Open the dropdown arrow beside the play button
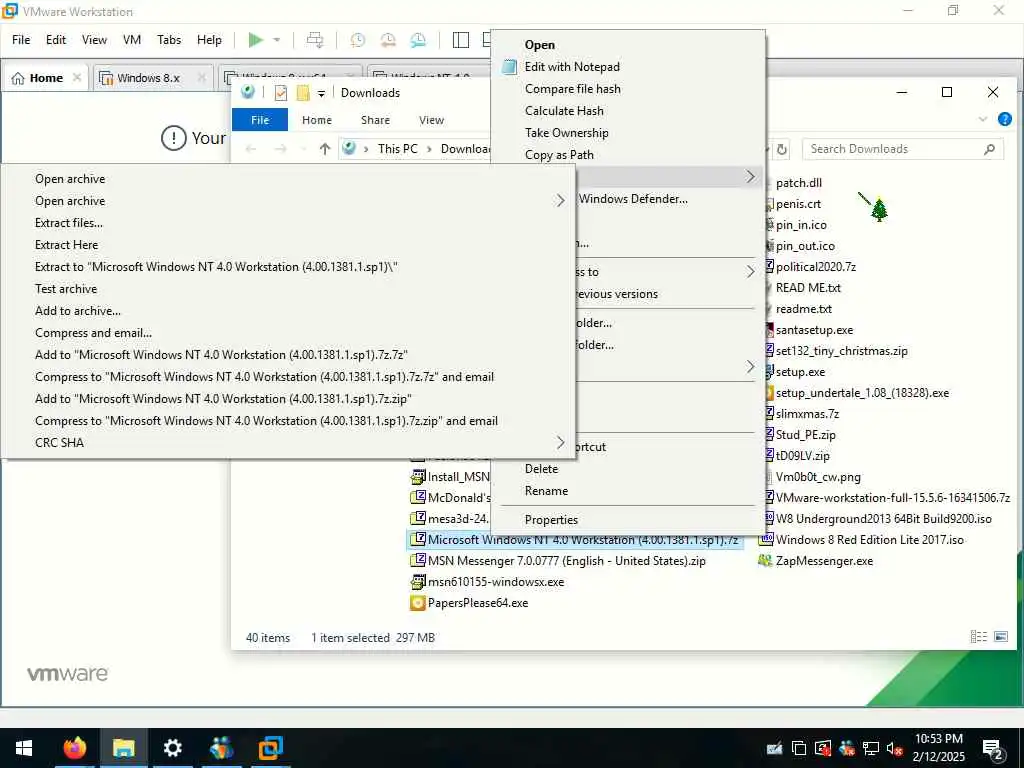Image resolution: width=1024 pixels, height=768 pixels. [277, 40]
